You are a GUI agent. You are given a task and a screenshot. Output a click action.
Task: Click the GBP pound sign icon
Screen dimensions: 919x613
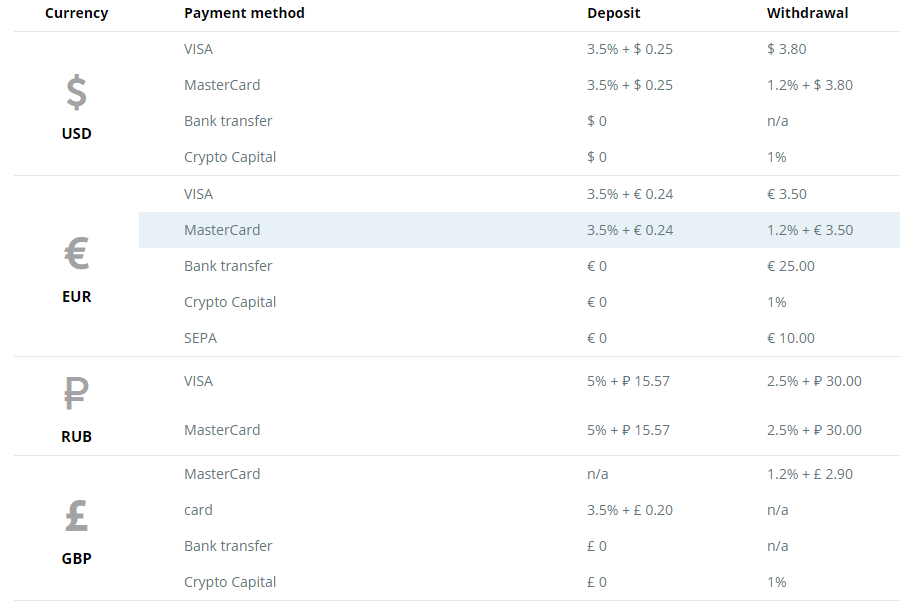tap(76, 516)
